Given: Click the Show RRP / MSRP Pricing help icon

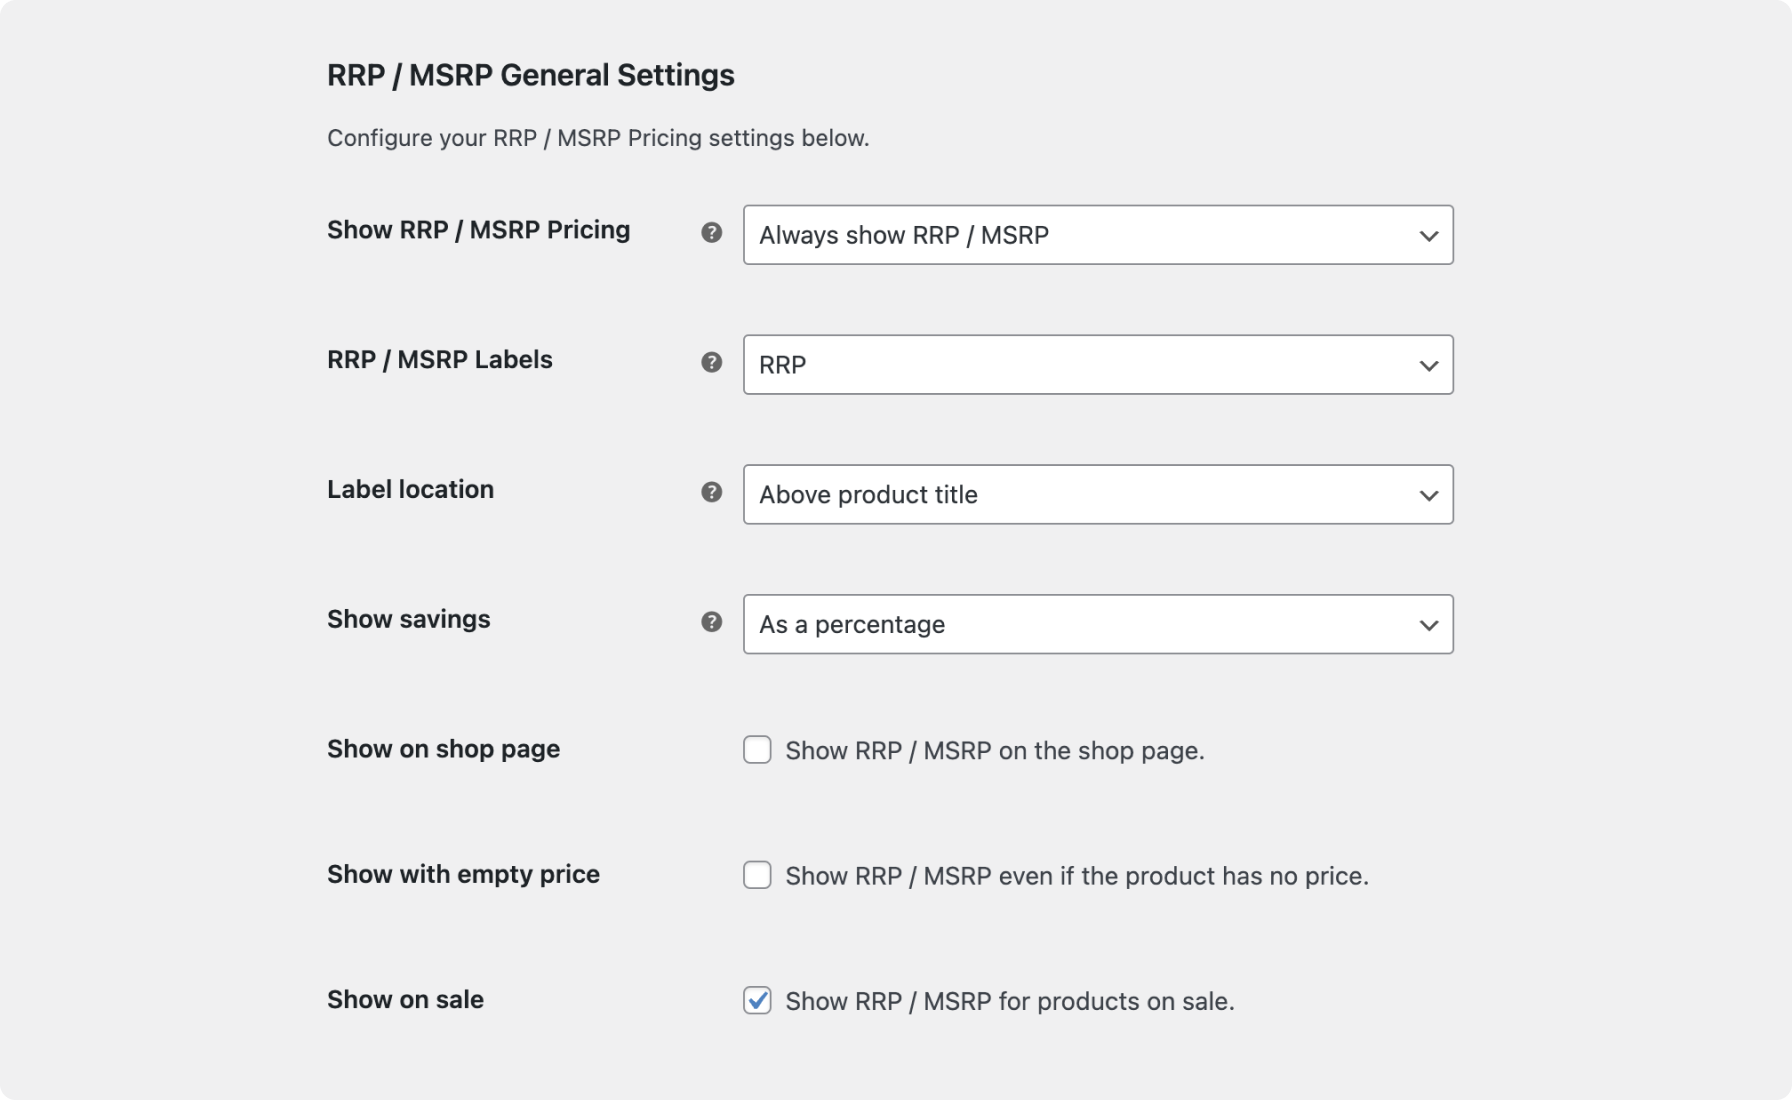Looking at the screenshot, I should click(x=711, y=232).
